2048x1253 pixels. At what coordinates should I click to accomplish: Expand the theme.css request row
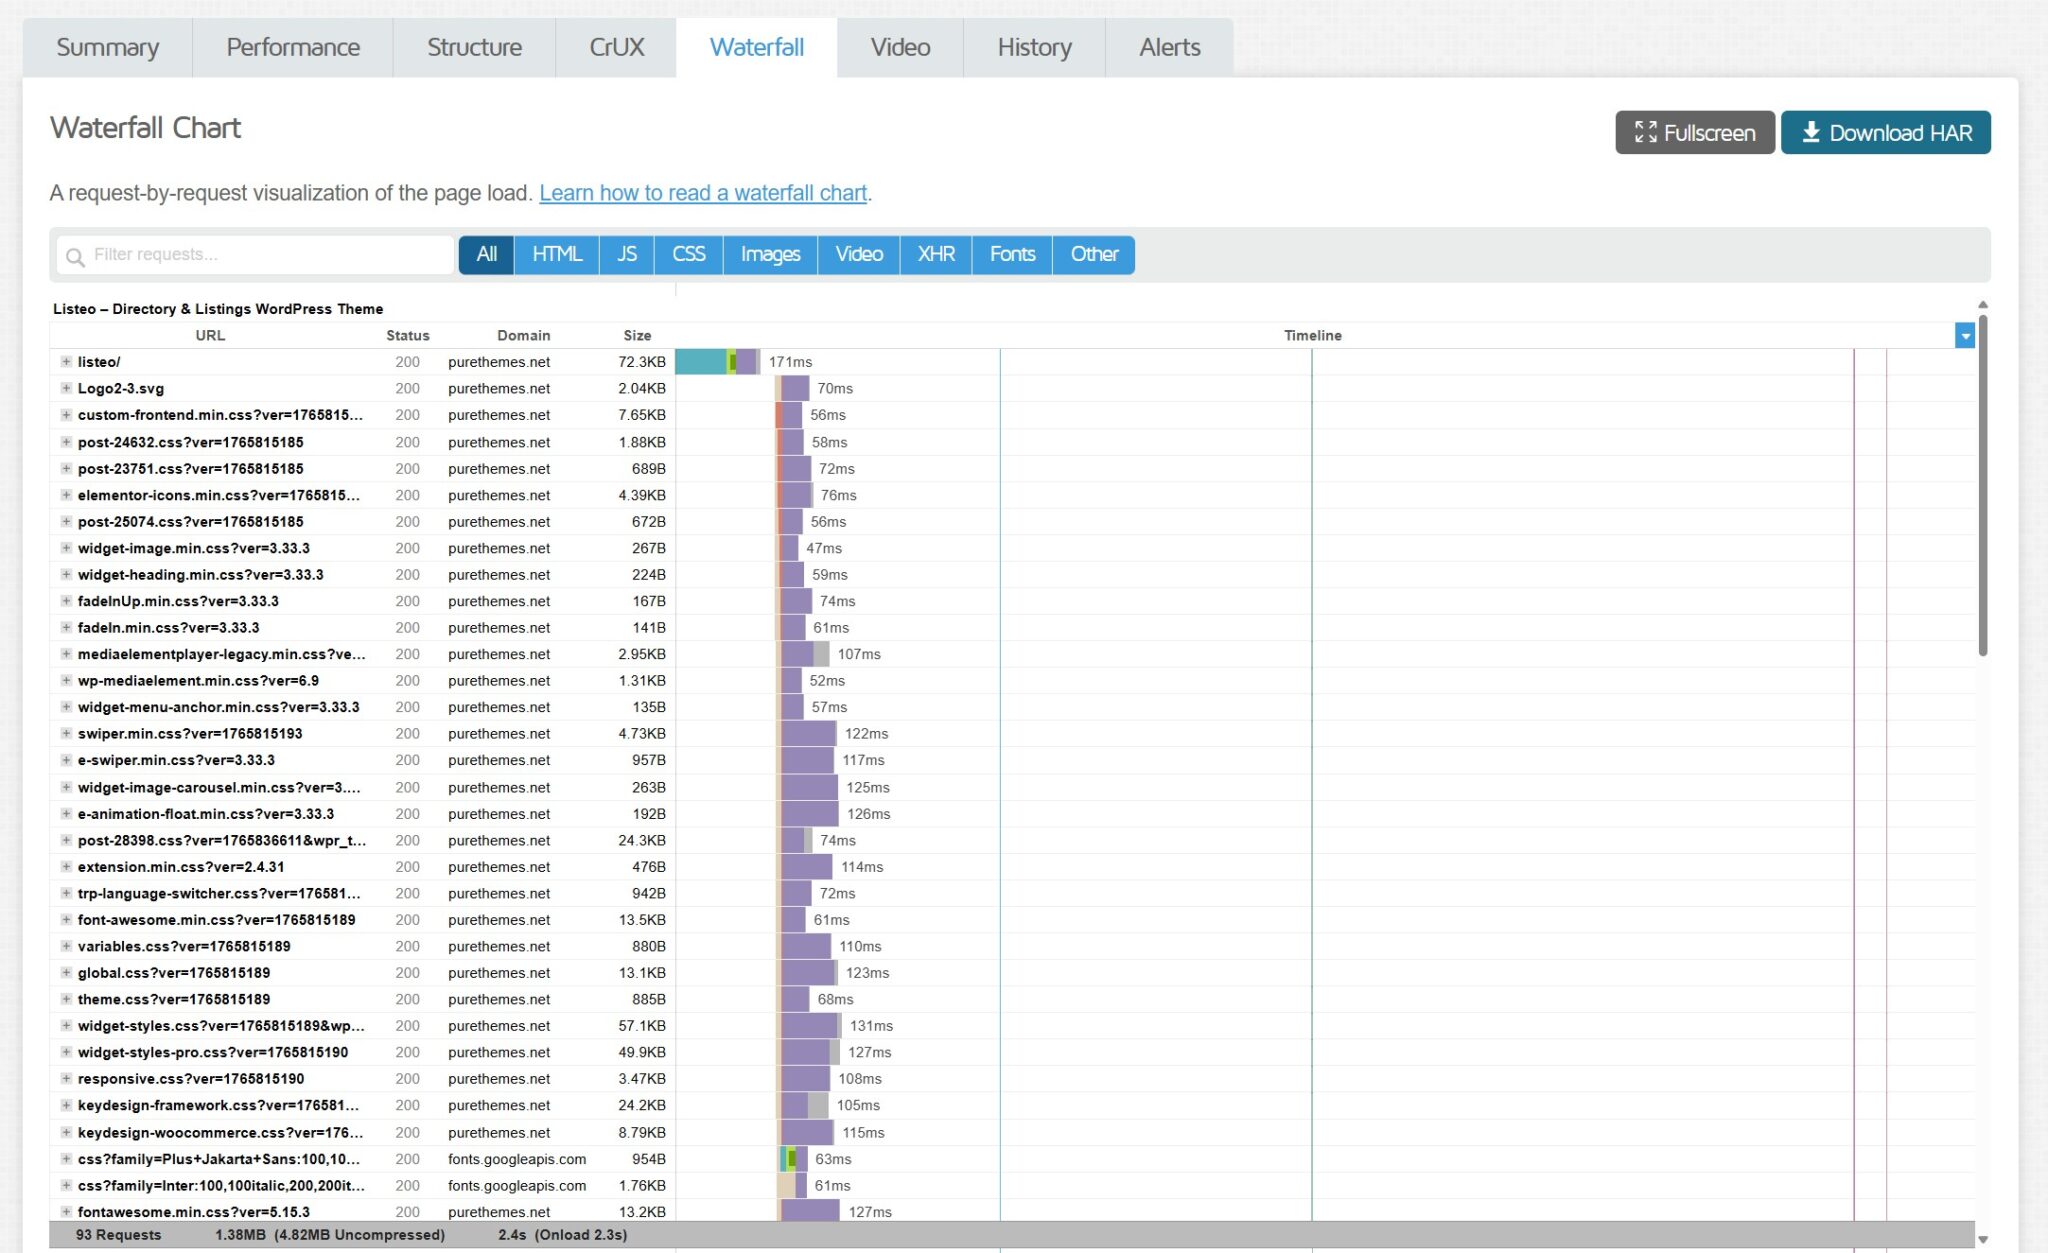pos(66,999)
